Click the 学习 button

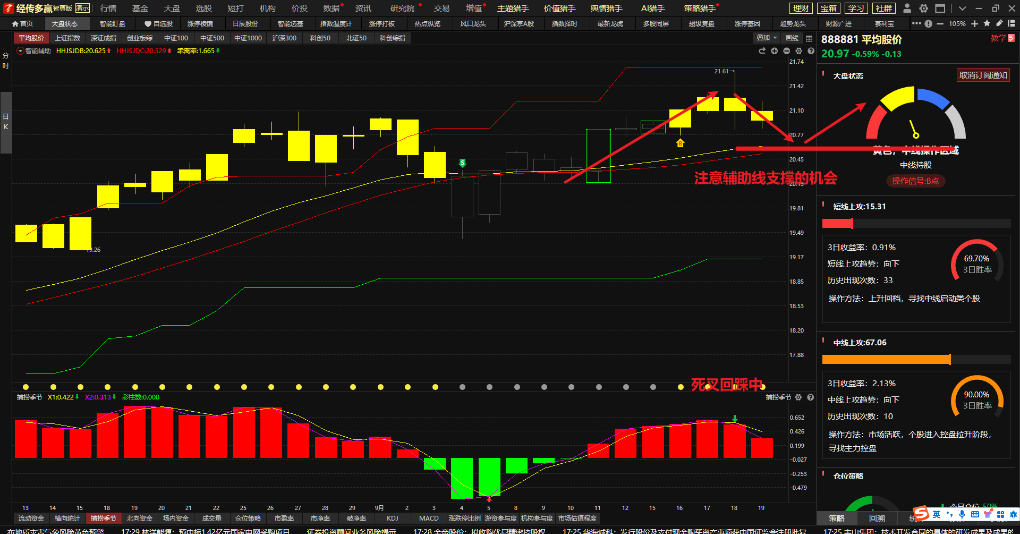coord(856,8)
